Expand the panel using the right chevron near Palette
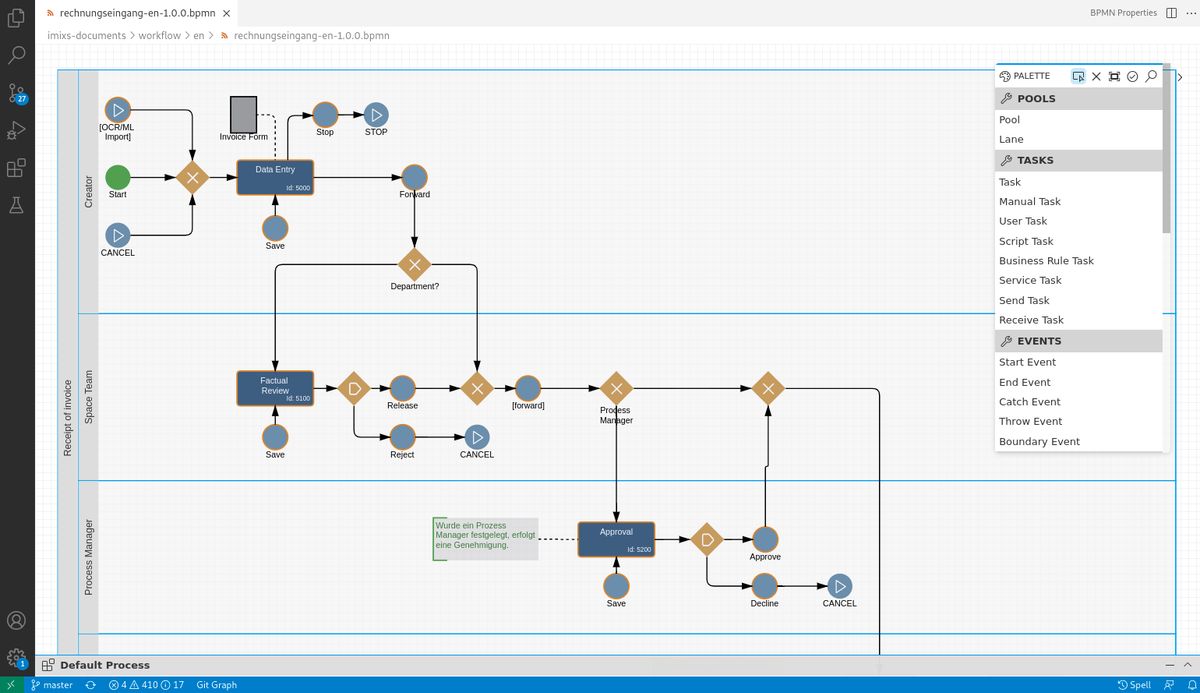 pyautogui.click(x=1180, y=76)
